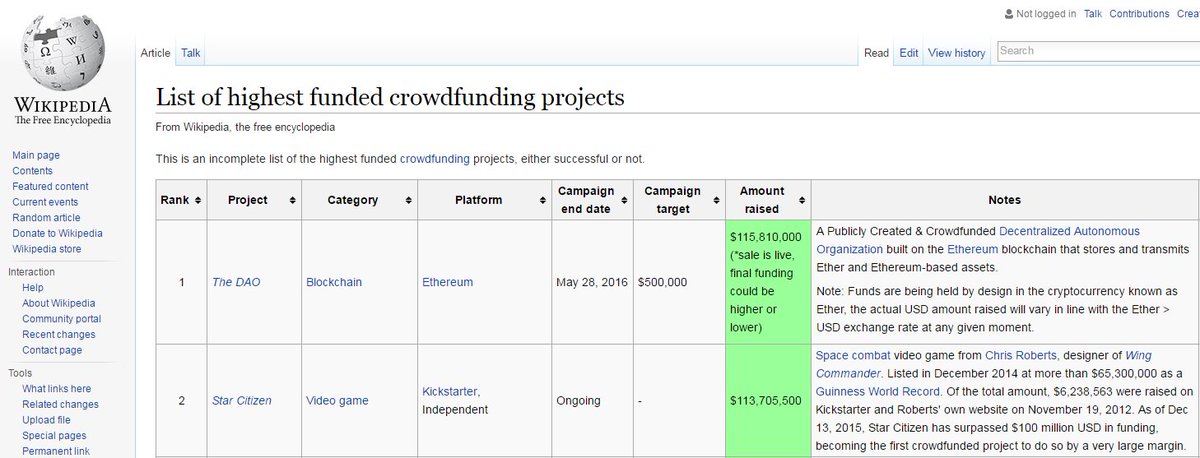
Task: Open the Talk tab beside Article
Action: [x=191, y=52]
